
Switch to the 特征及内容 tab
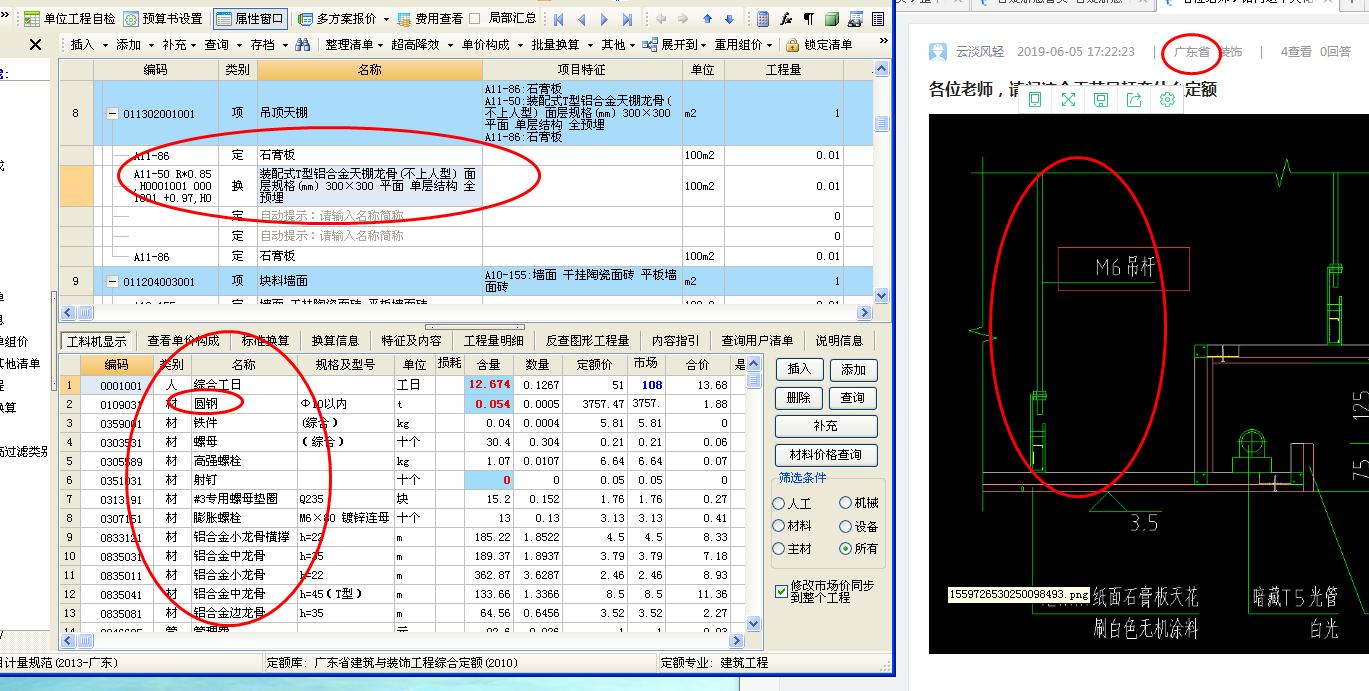411,340
